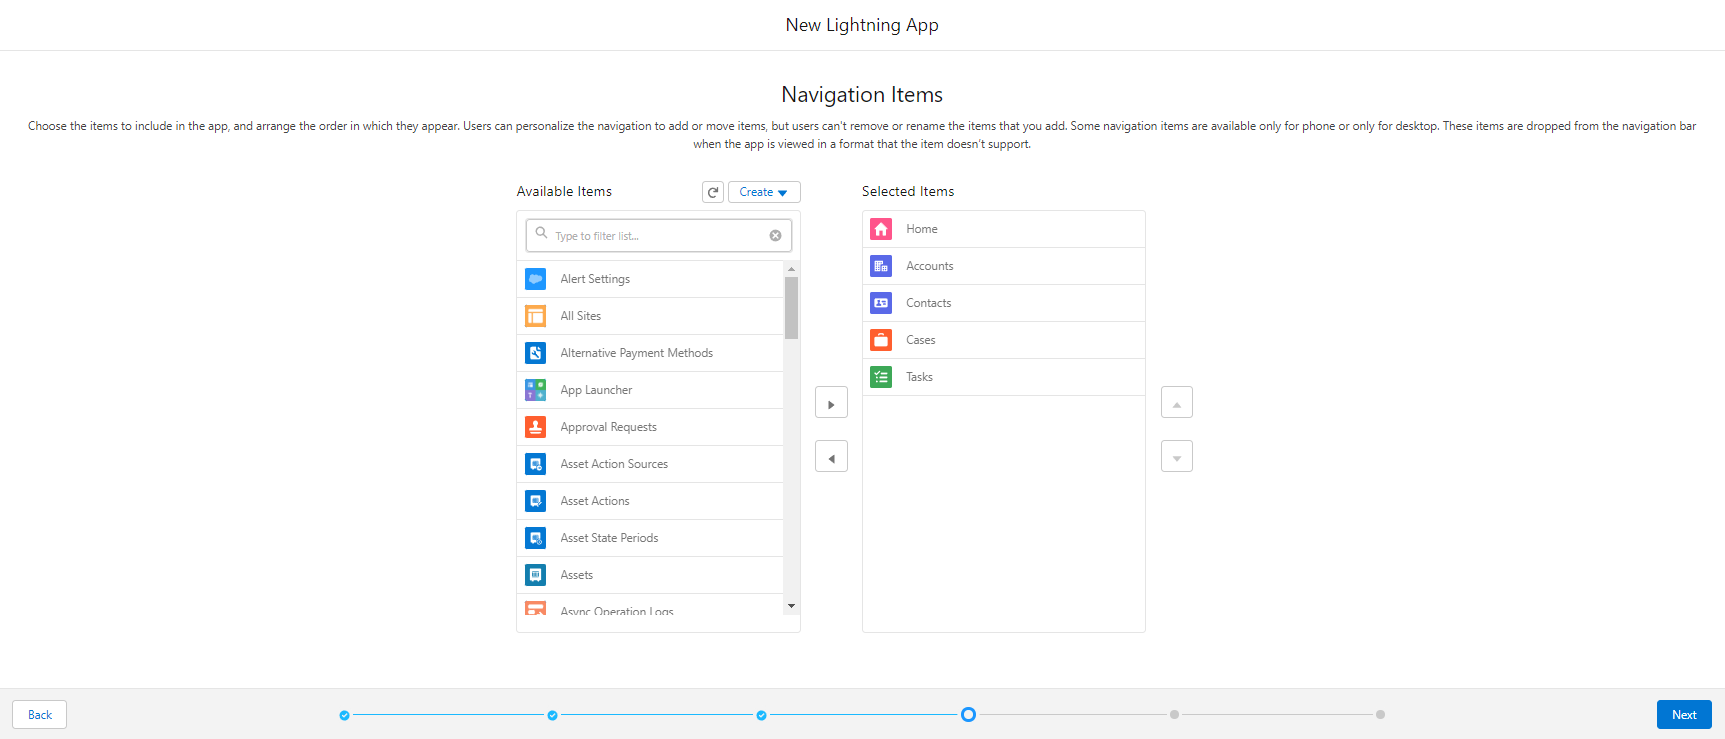The image size is (1725, 739).
Task: Click the Cases briefcase icon
Action: click(x=881, y=340)
